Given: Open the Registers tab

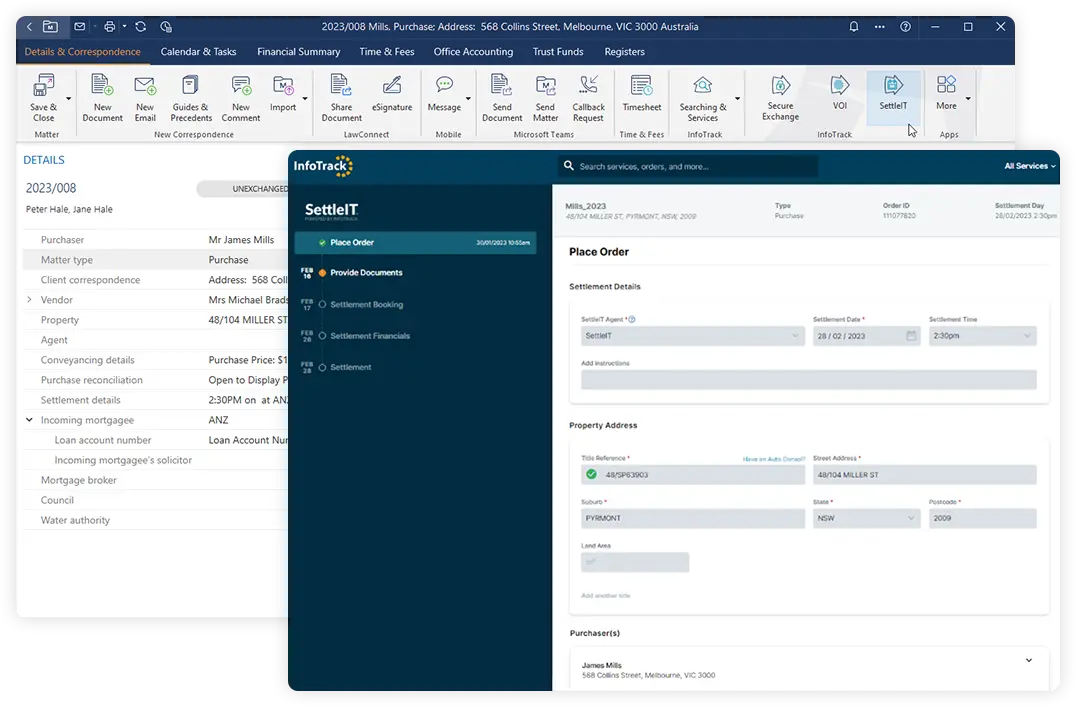Looking at the screenshot, I should click(x=624, y=51).
